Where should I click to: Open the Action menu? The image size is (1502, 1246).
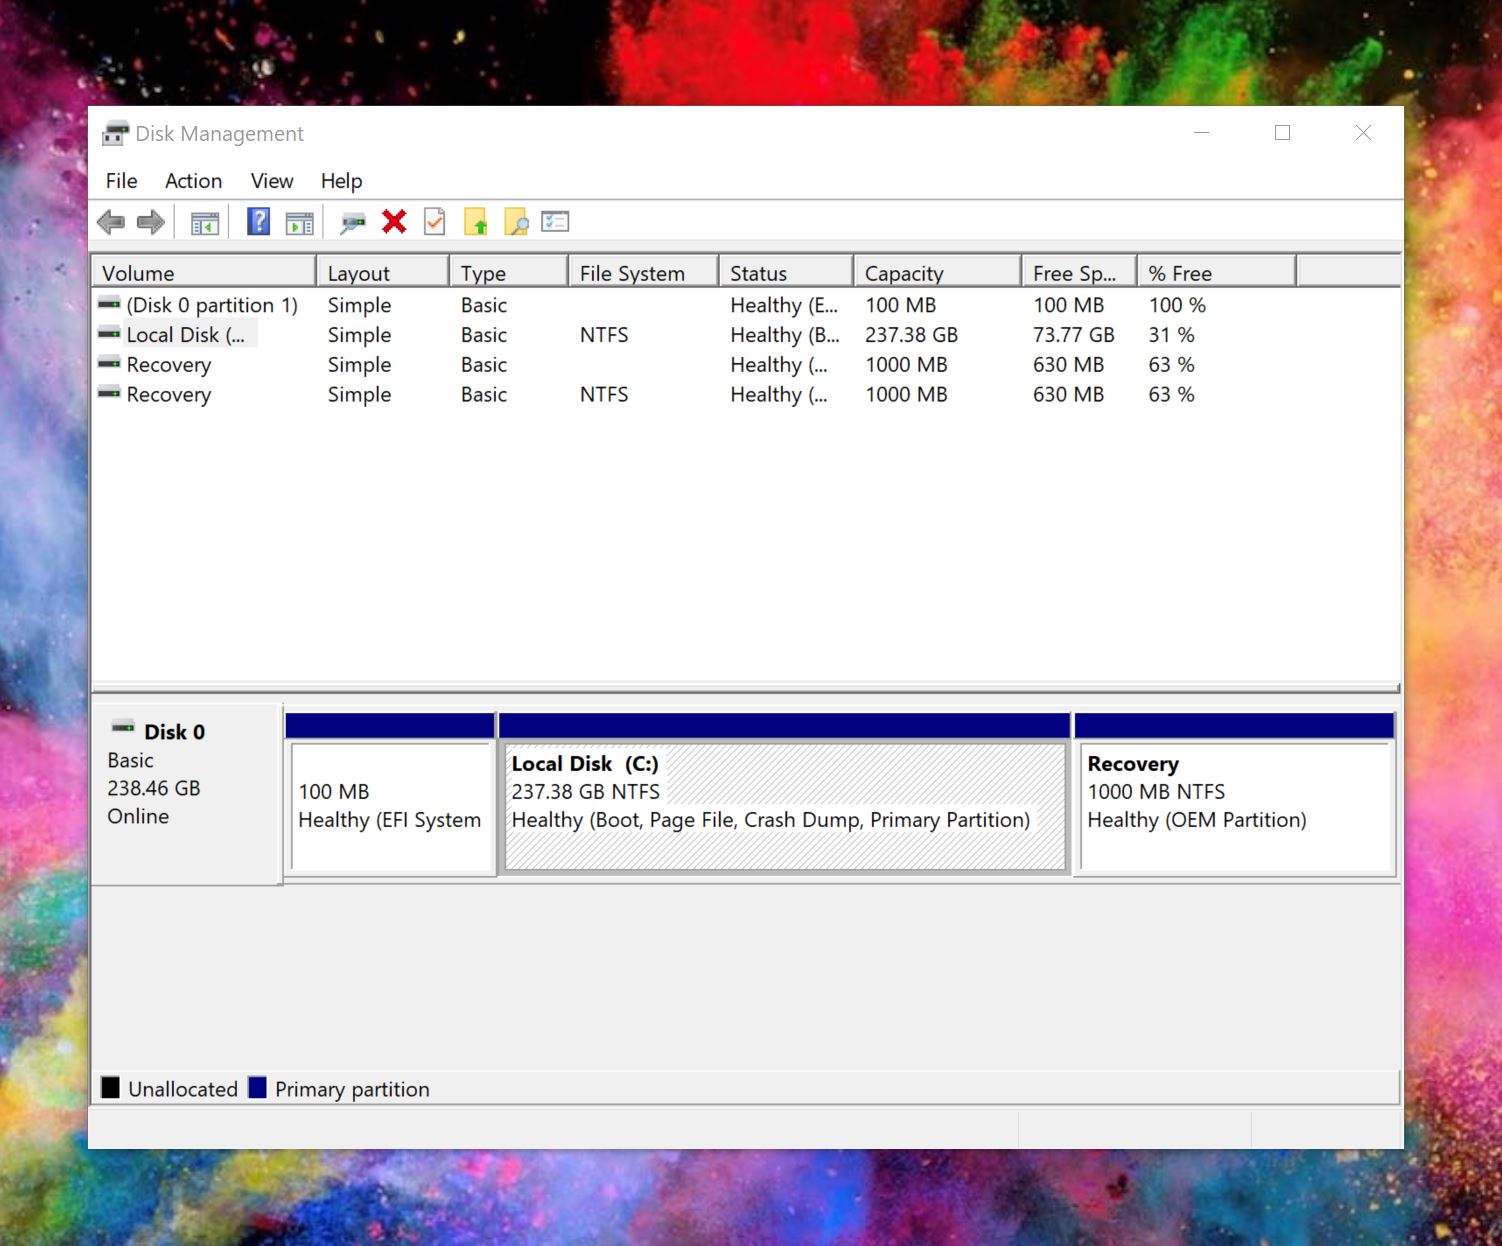(193, 181)
